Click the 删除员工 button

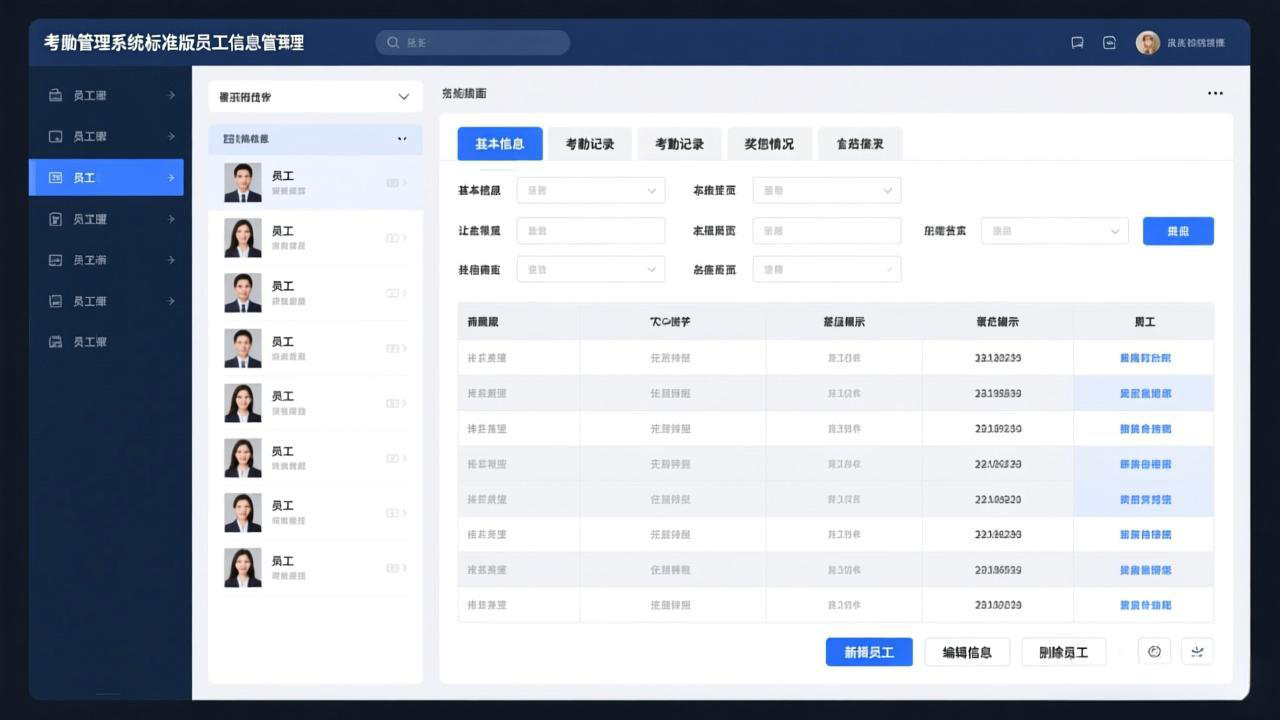click(x=1063, y=652)
